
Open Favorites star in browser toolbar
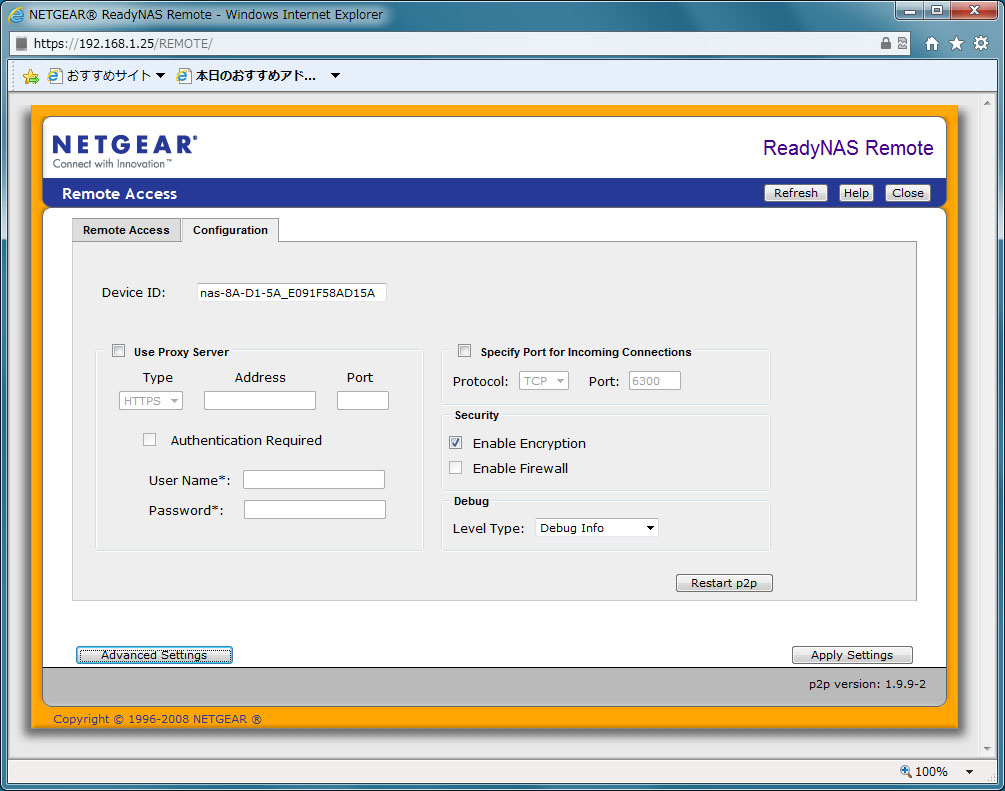point(956,44)
